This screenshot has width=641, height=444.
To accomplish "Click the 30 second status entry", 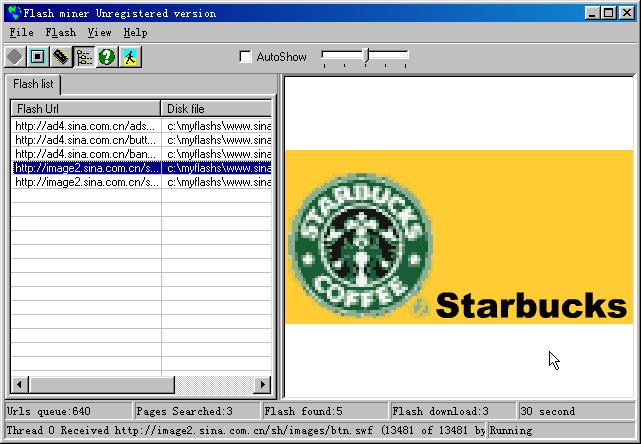I will (x=576, y=411).
